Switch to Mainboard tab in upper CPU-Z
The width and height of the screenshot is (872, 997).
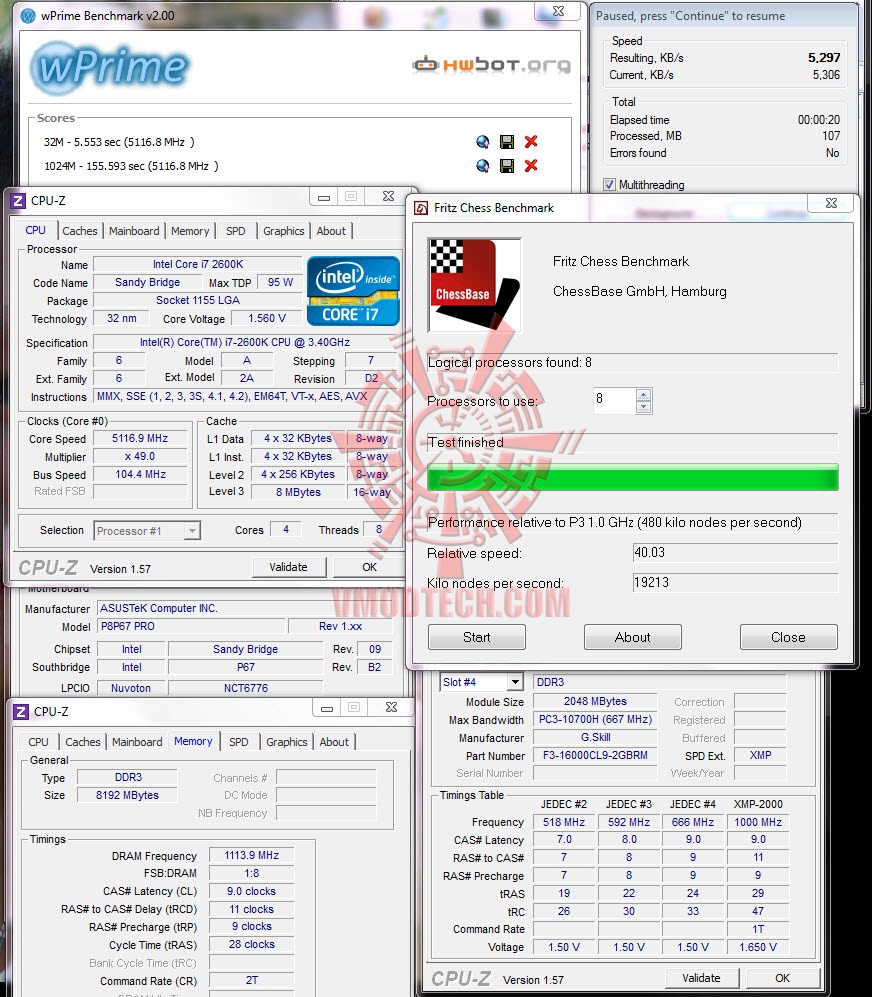[134, 231]
